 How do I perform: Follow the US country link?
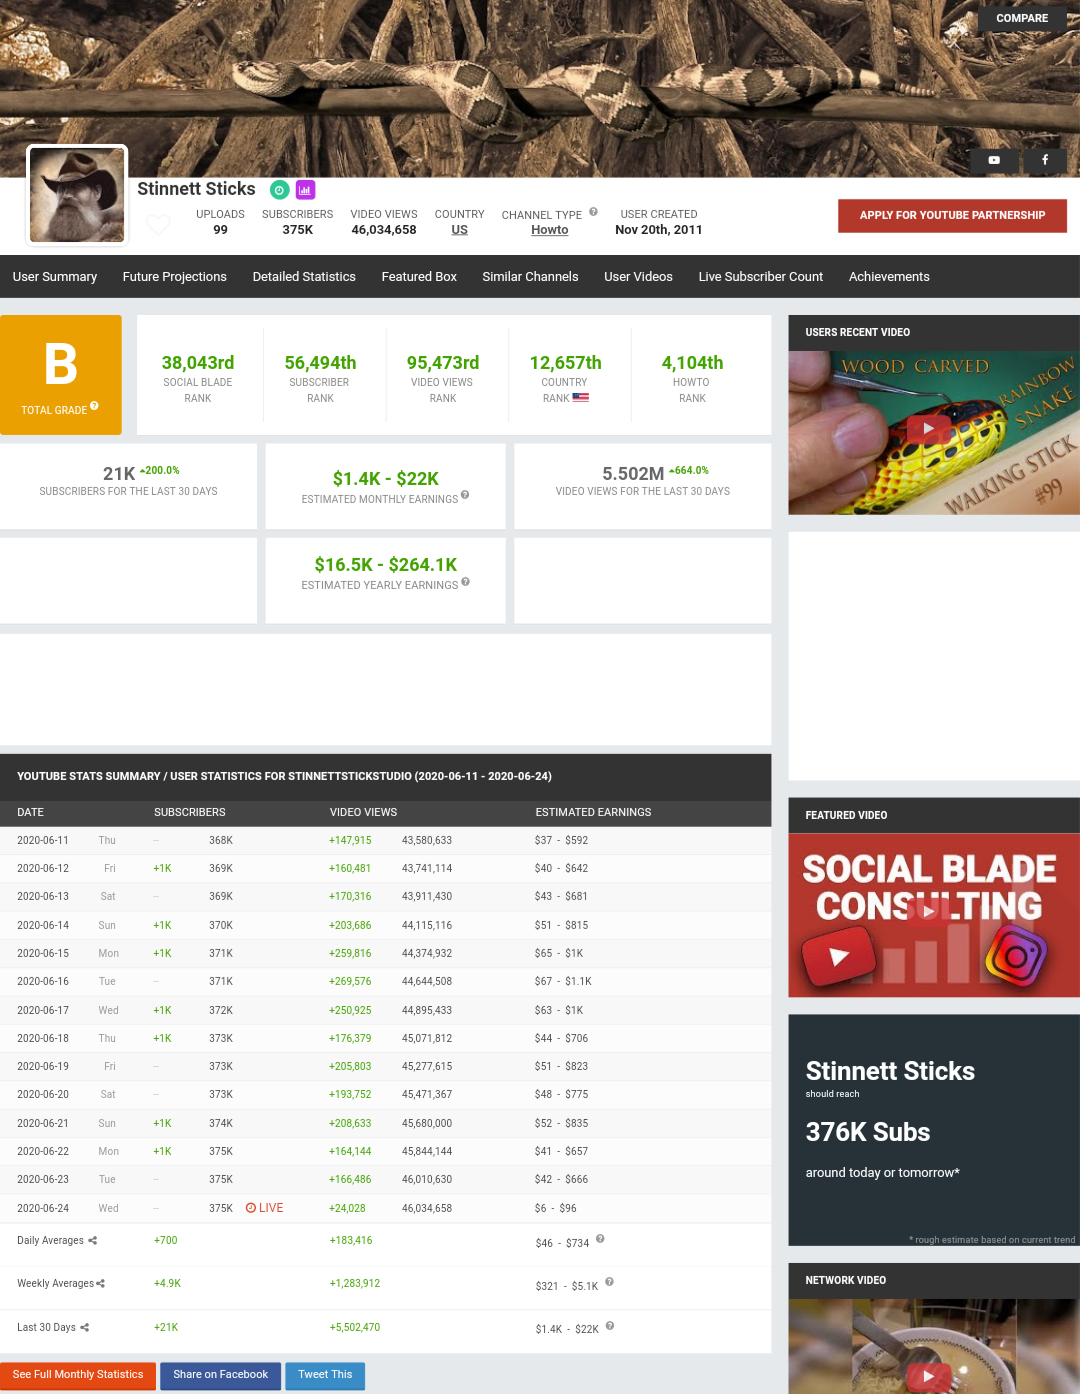[x=459, y=230]
